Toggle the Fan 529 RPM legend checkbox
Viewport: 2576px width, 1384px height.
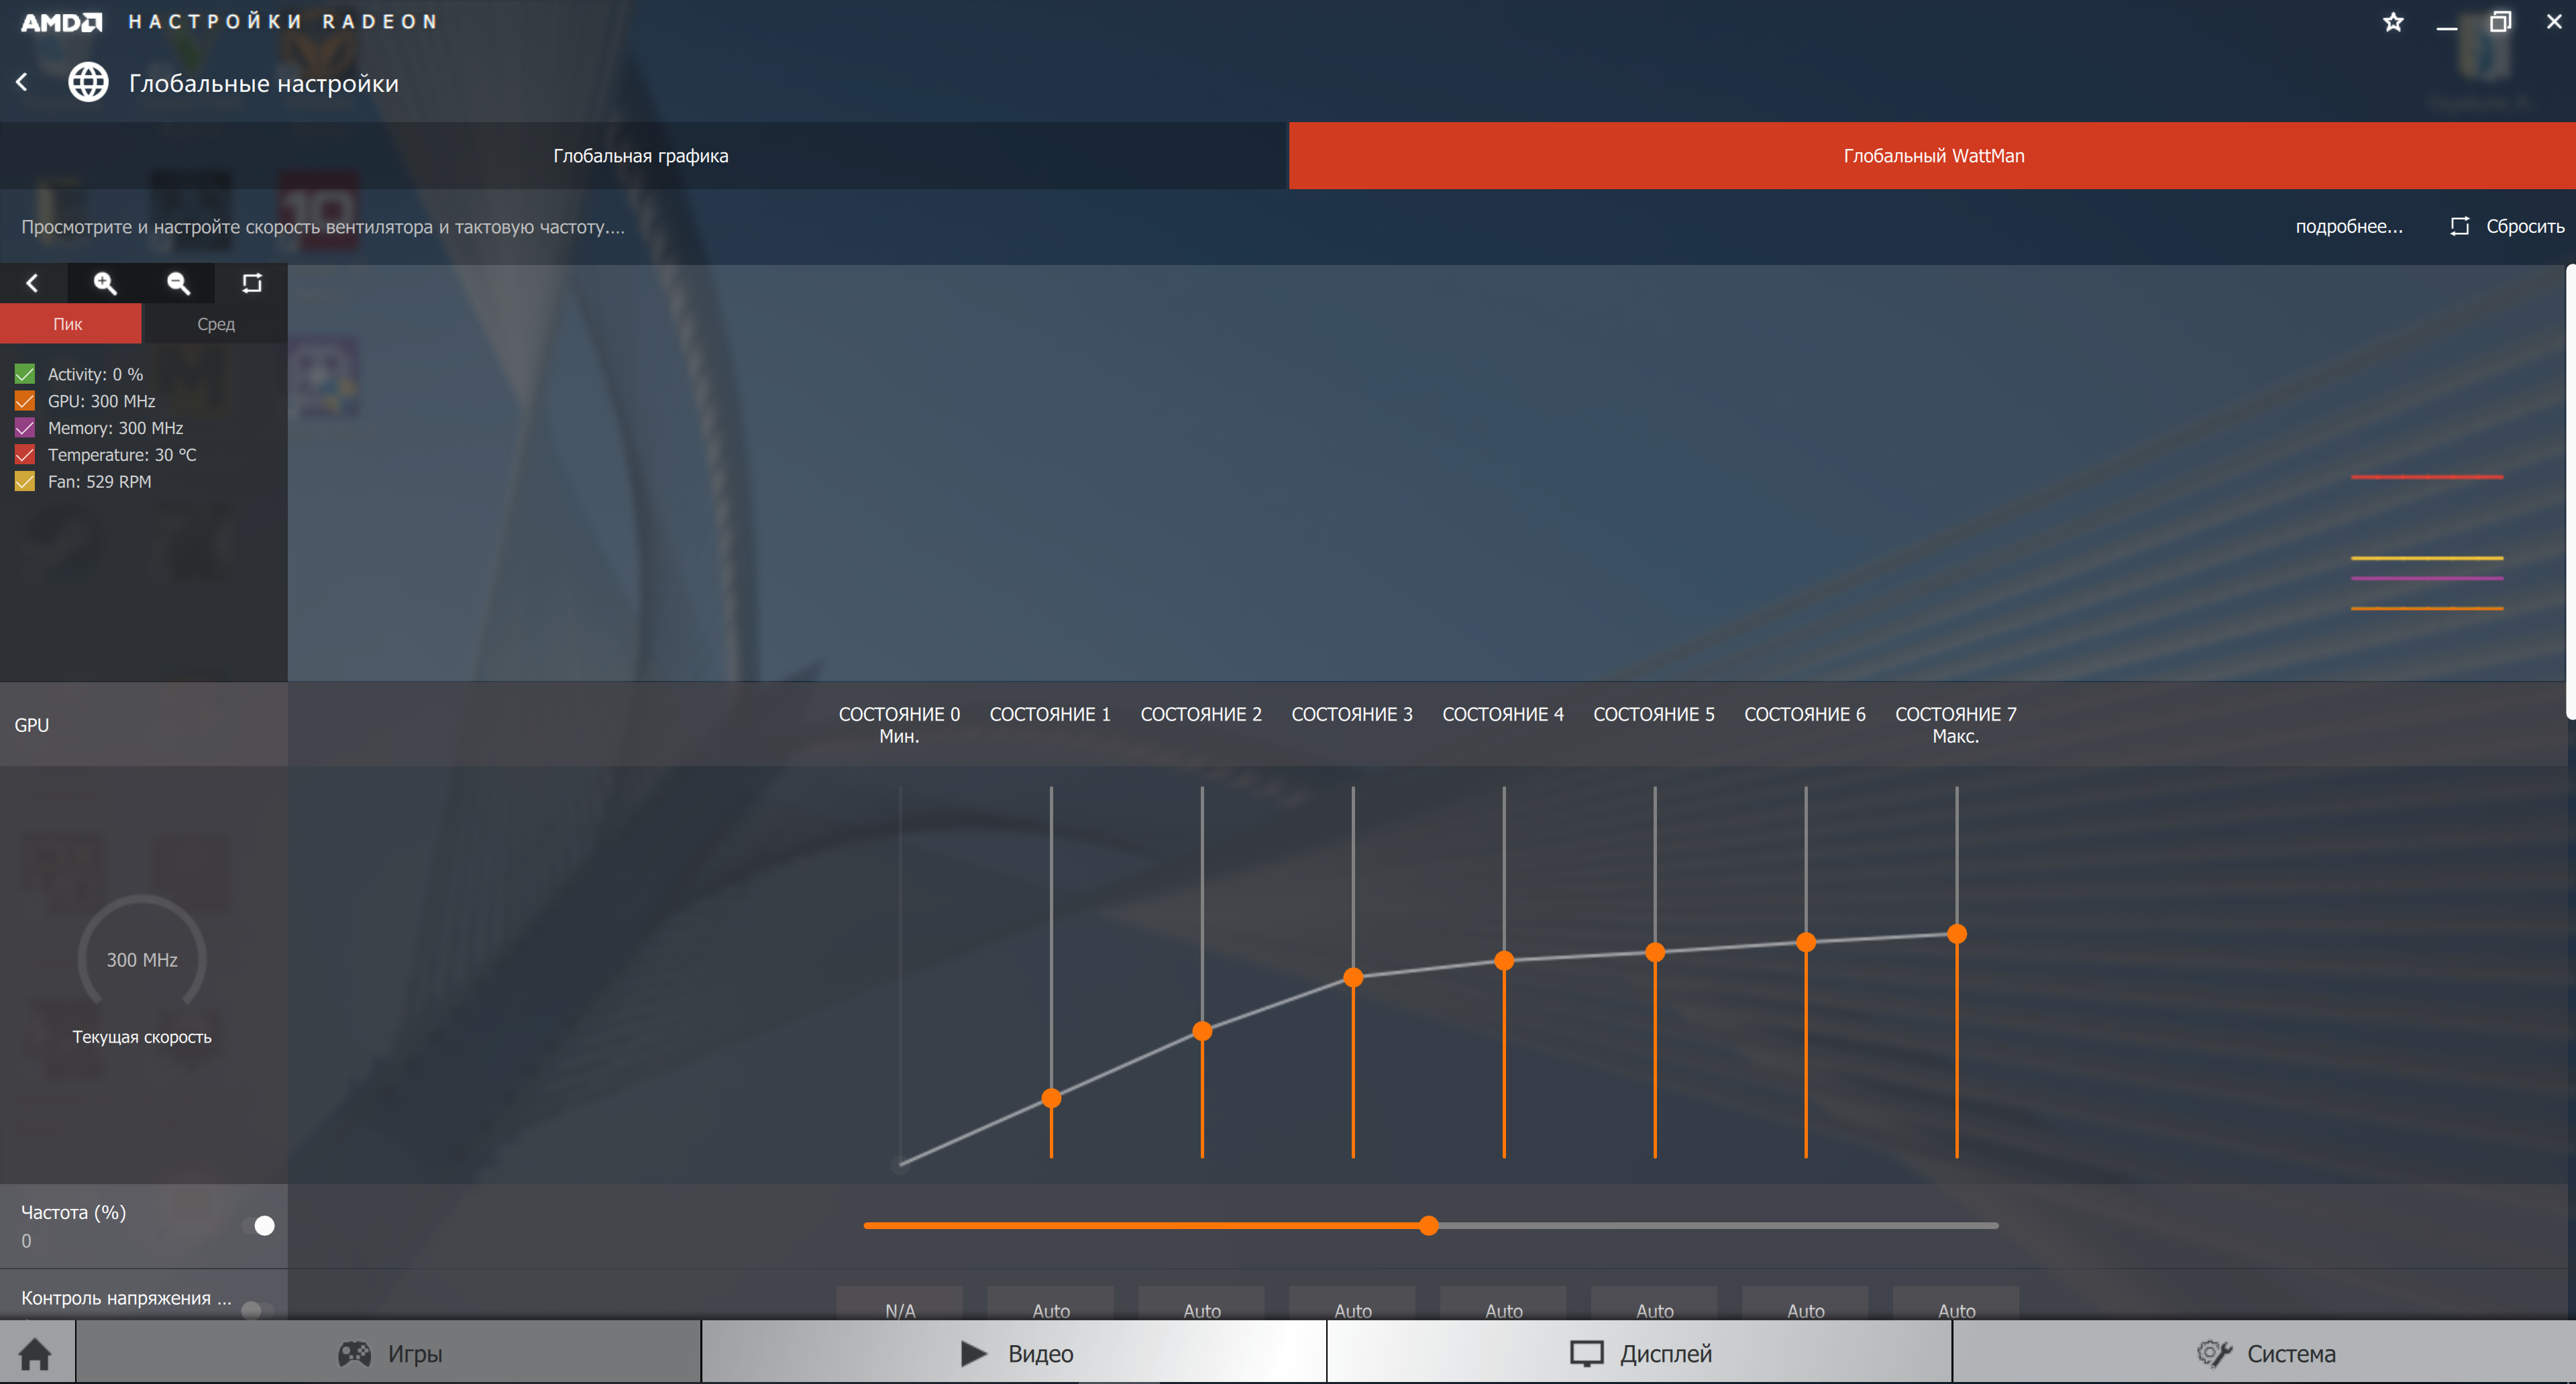[x=25, y=482]
